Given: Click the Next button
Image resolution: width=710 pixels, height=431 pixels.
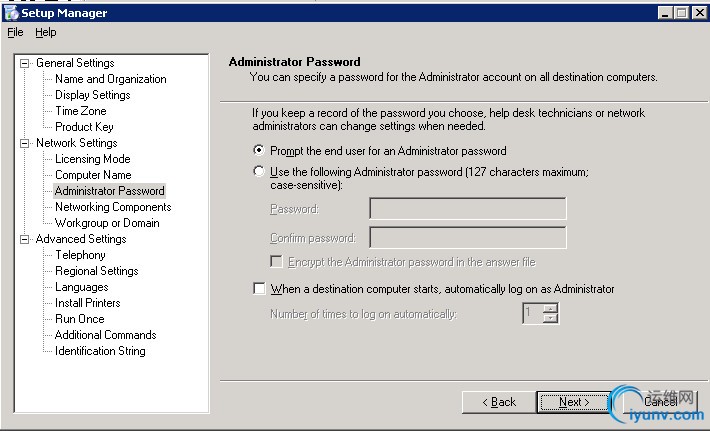Looking at the screenshot, I should tap(573, 401).
